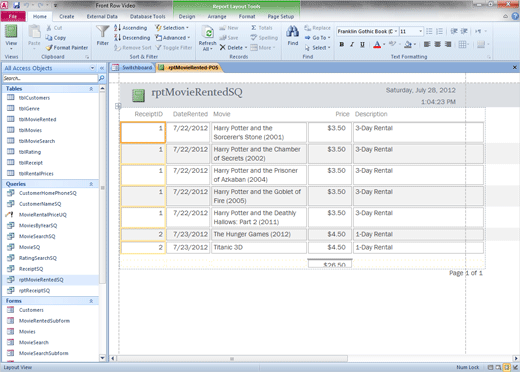Open the Go To dropdown

tap(318, 38)
